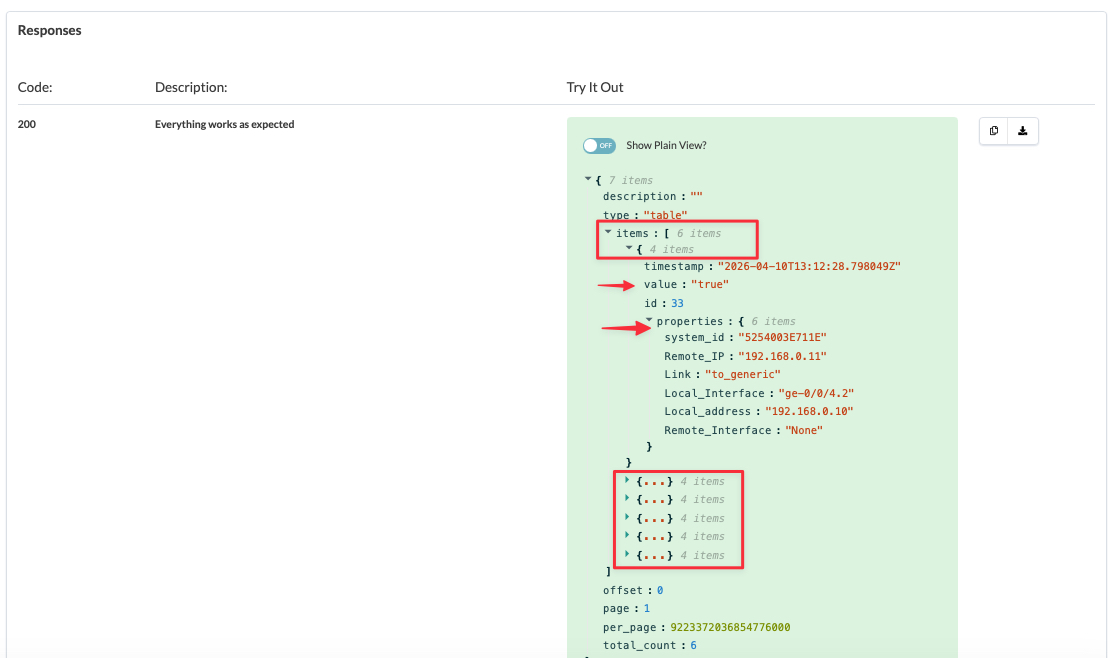Click the 200 response code

(x=27, y=124)
